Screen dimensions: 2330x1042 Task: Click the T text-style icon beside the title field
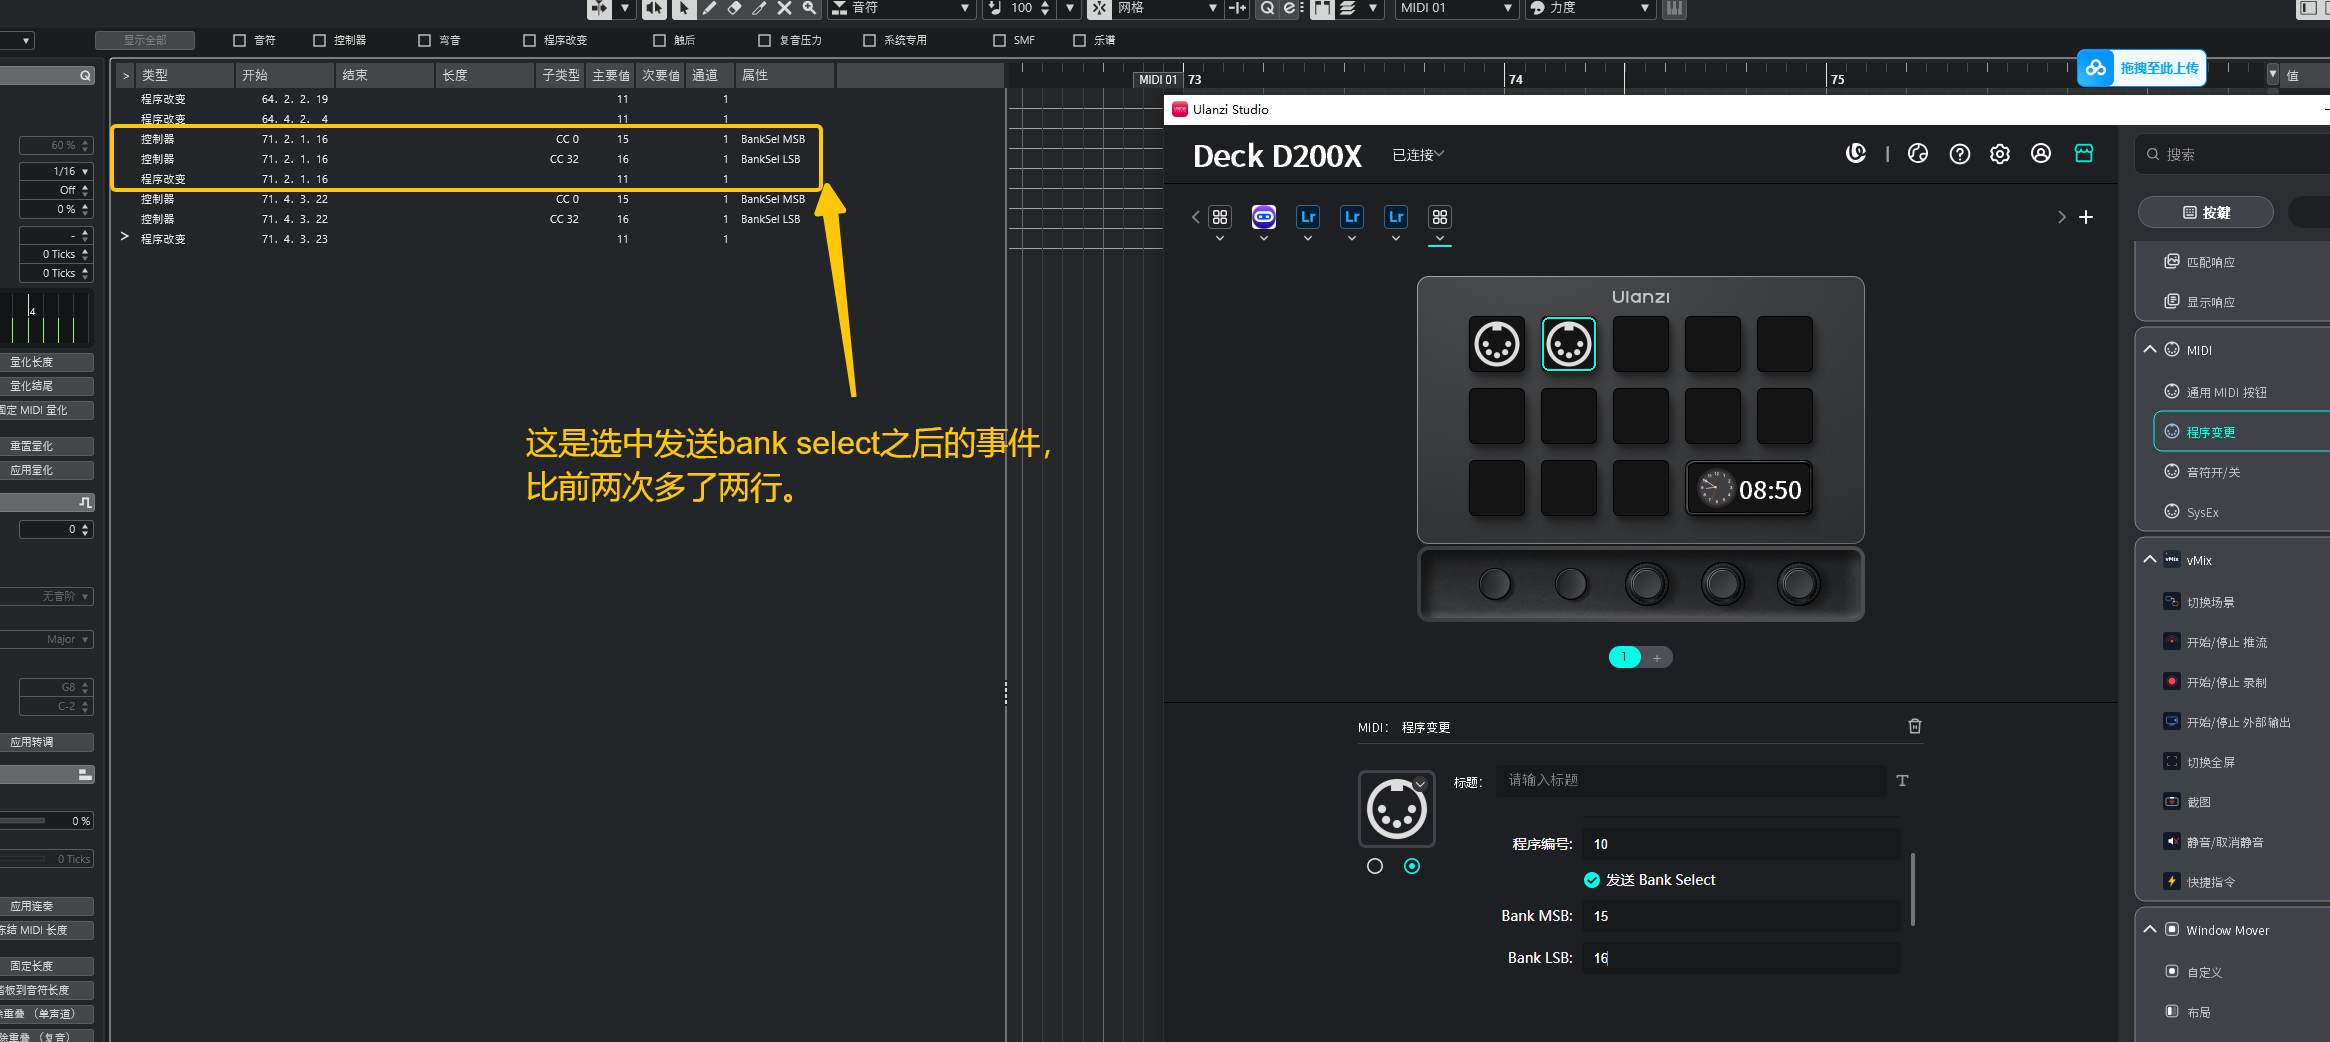click(x=1903, y=780)
